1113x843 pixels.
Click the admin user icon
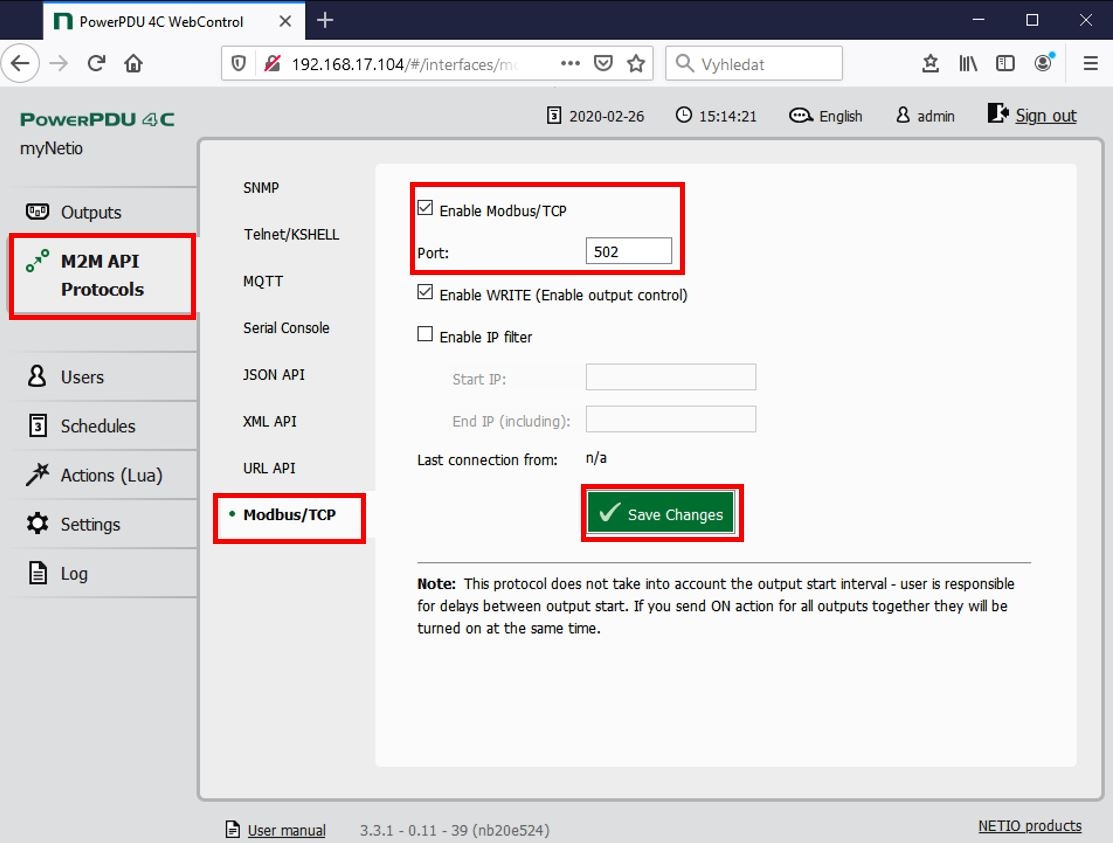pyautogui.click(x=903, y=115)
